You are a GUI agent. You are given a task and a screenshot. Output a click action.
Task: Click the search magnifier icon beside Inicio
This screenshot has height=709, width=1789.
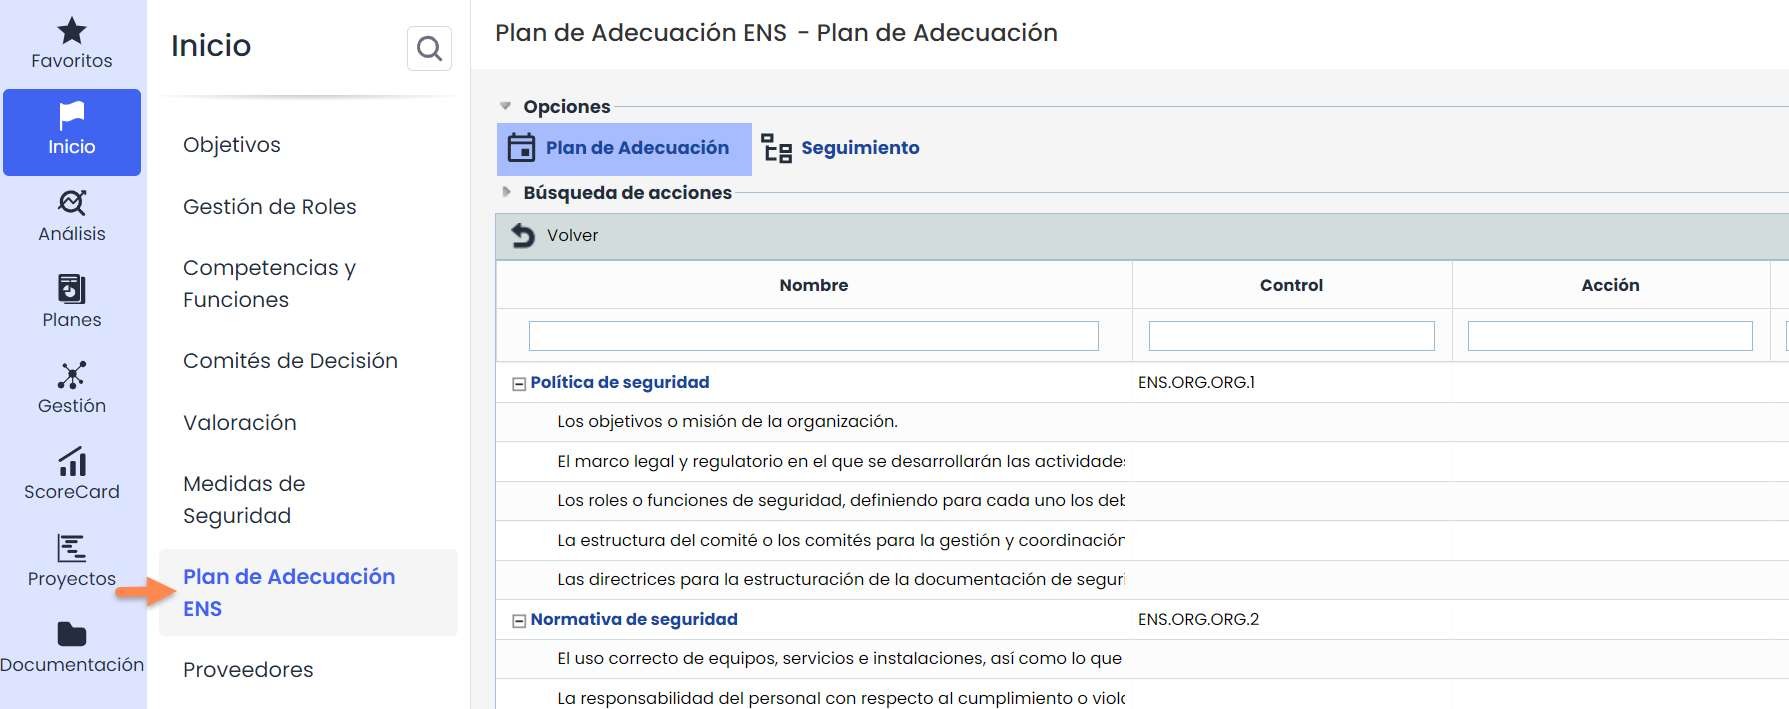point(429,48)
